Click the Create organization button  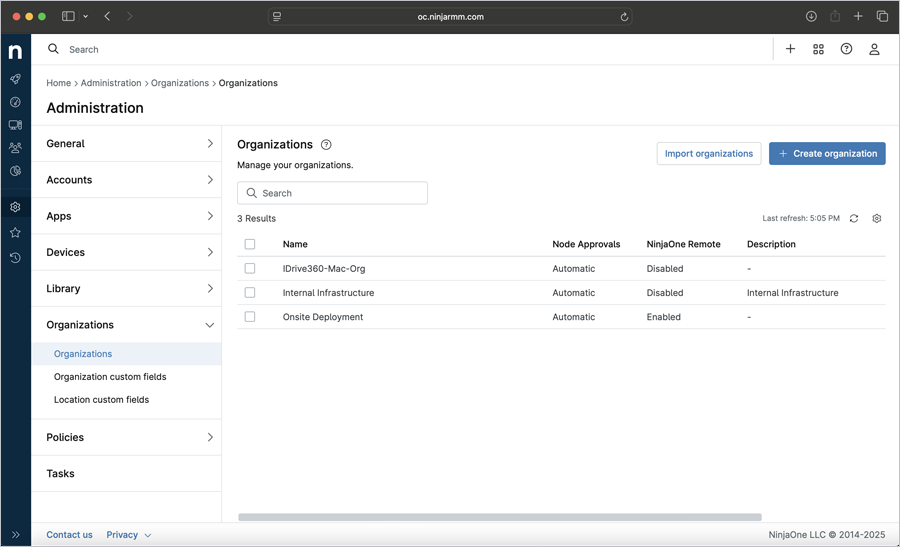[x=827, y=154]
